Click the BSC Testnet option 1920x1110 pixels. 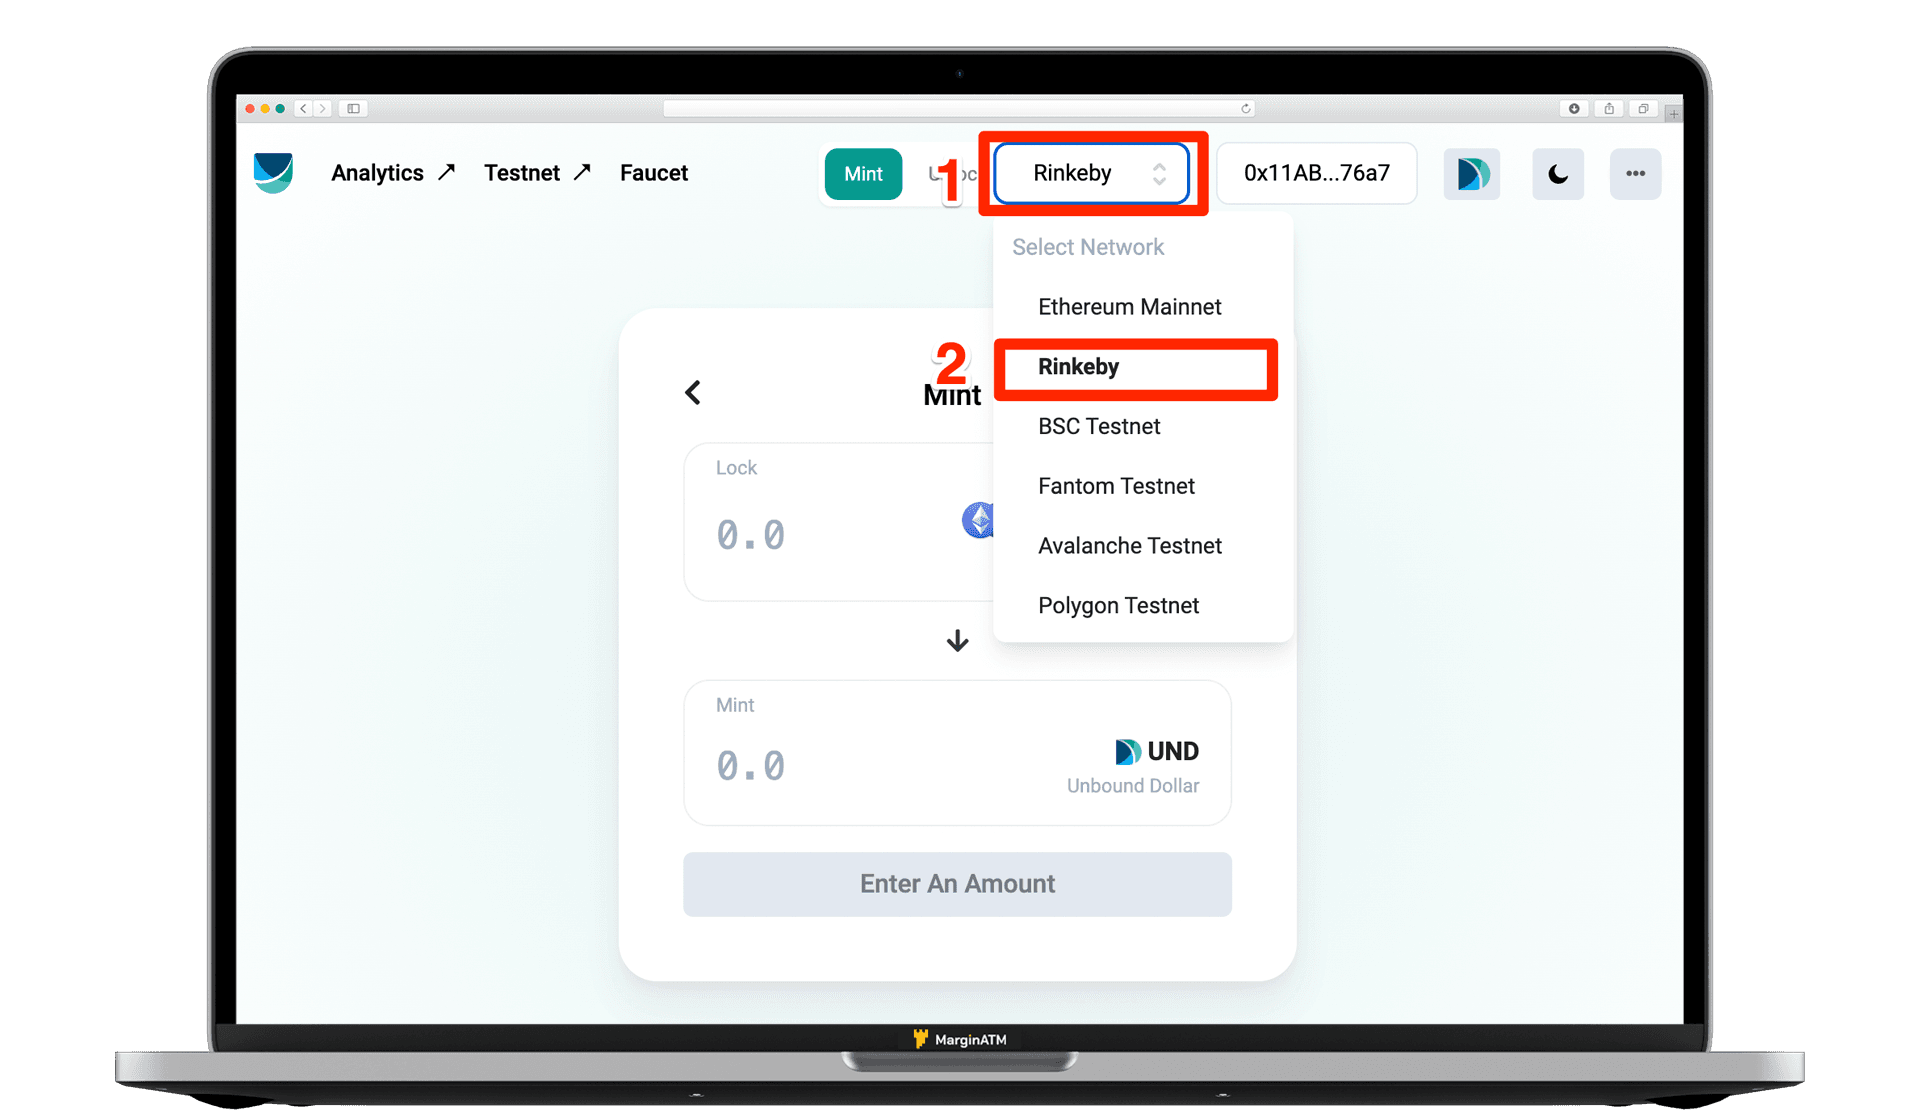click(x=1102, y=426)
